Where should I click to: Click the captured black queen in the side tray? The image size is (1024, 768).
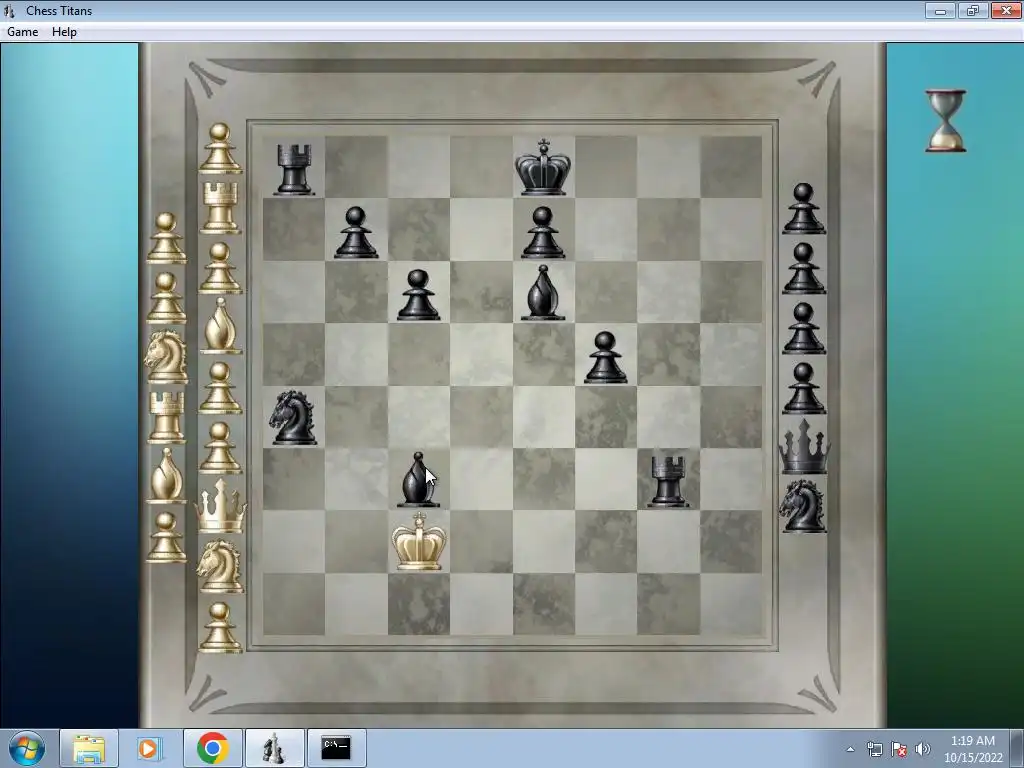[x=804, y=447]
